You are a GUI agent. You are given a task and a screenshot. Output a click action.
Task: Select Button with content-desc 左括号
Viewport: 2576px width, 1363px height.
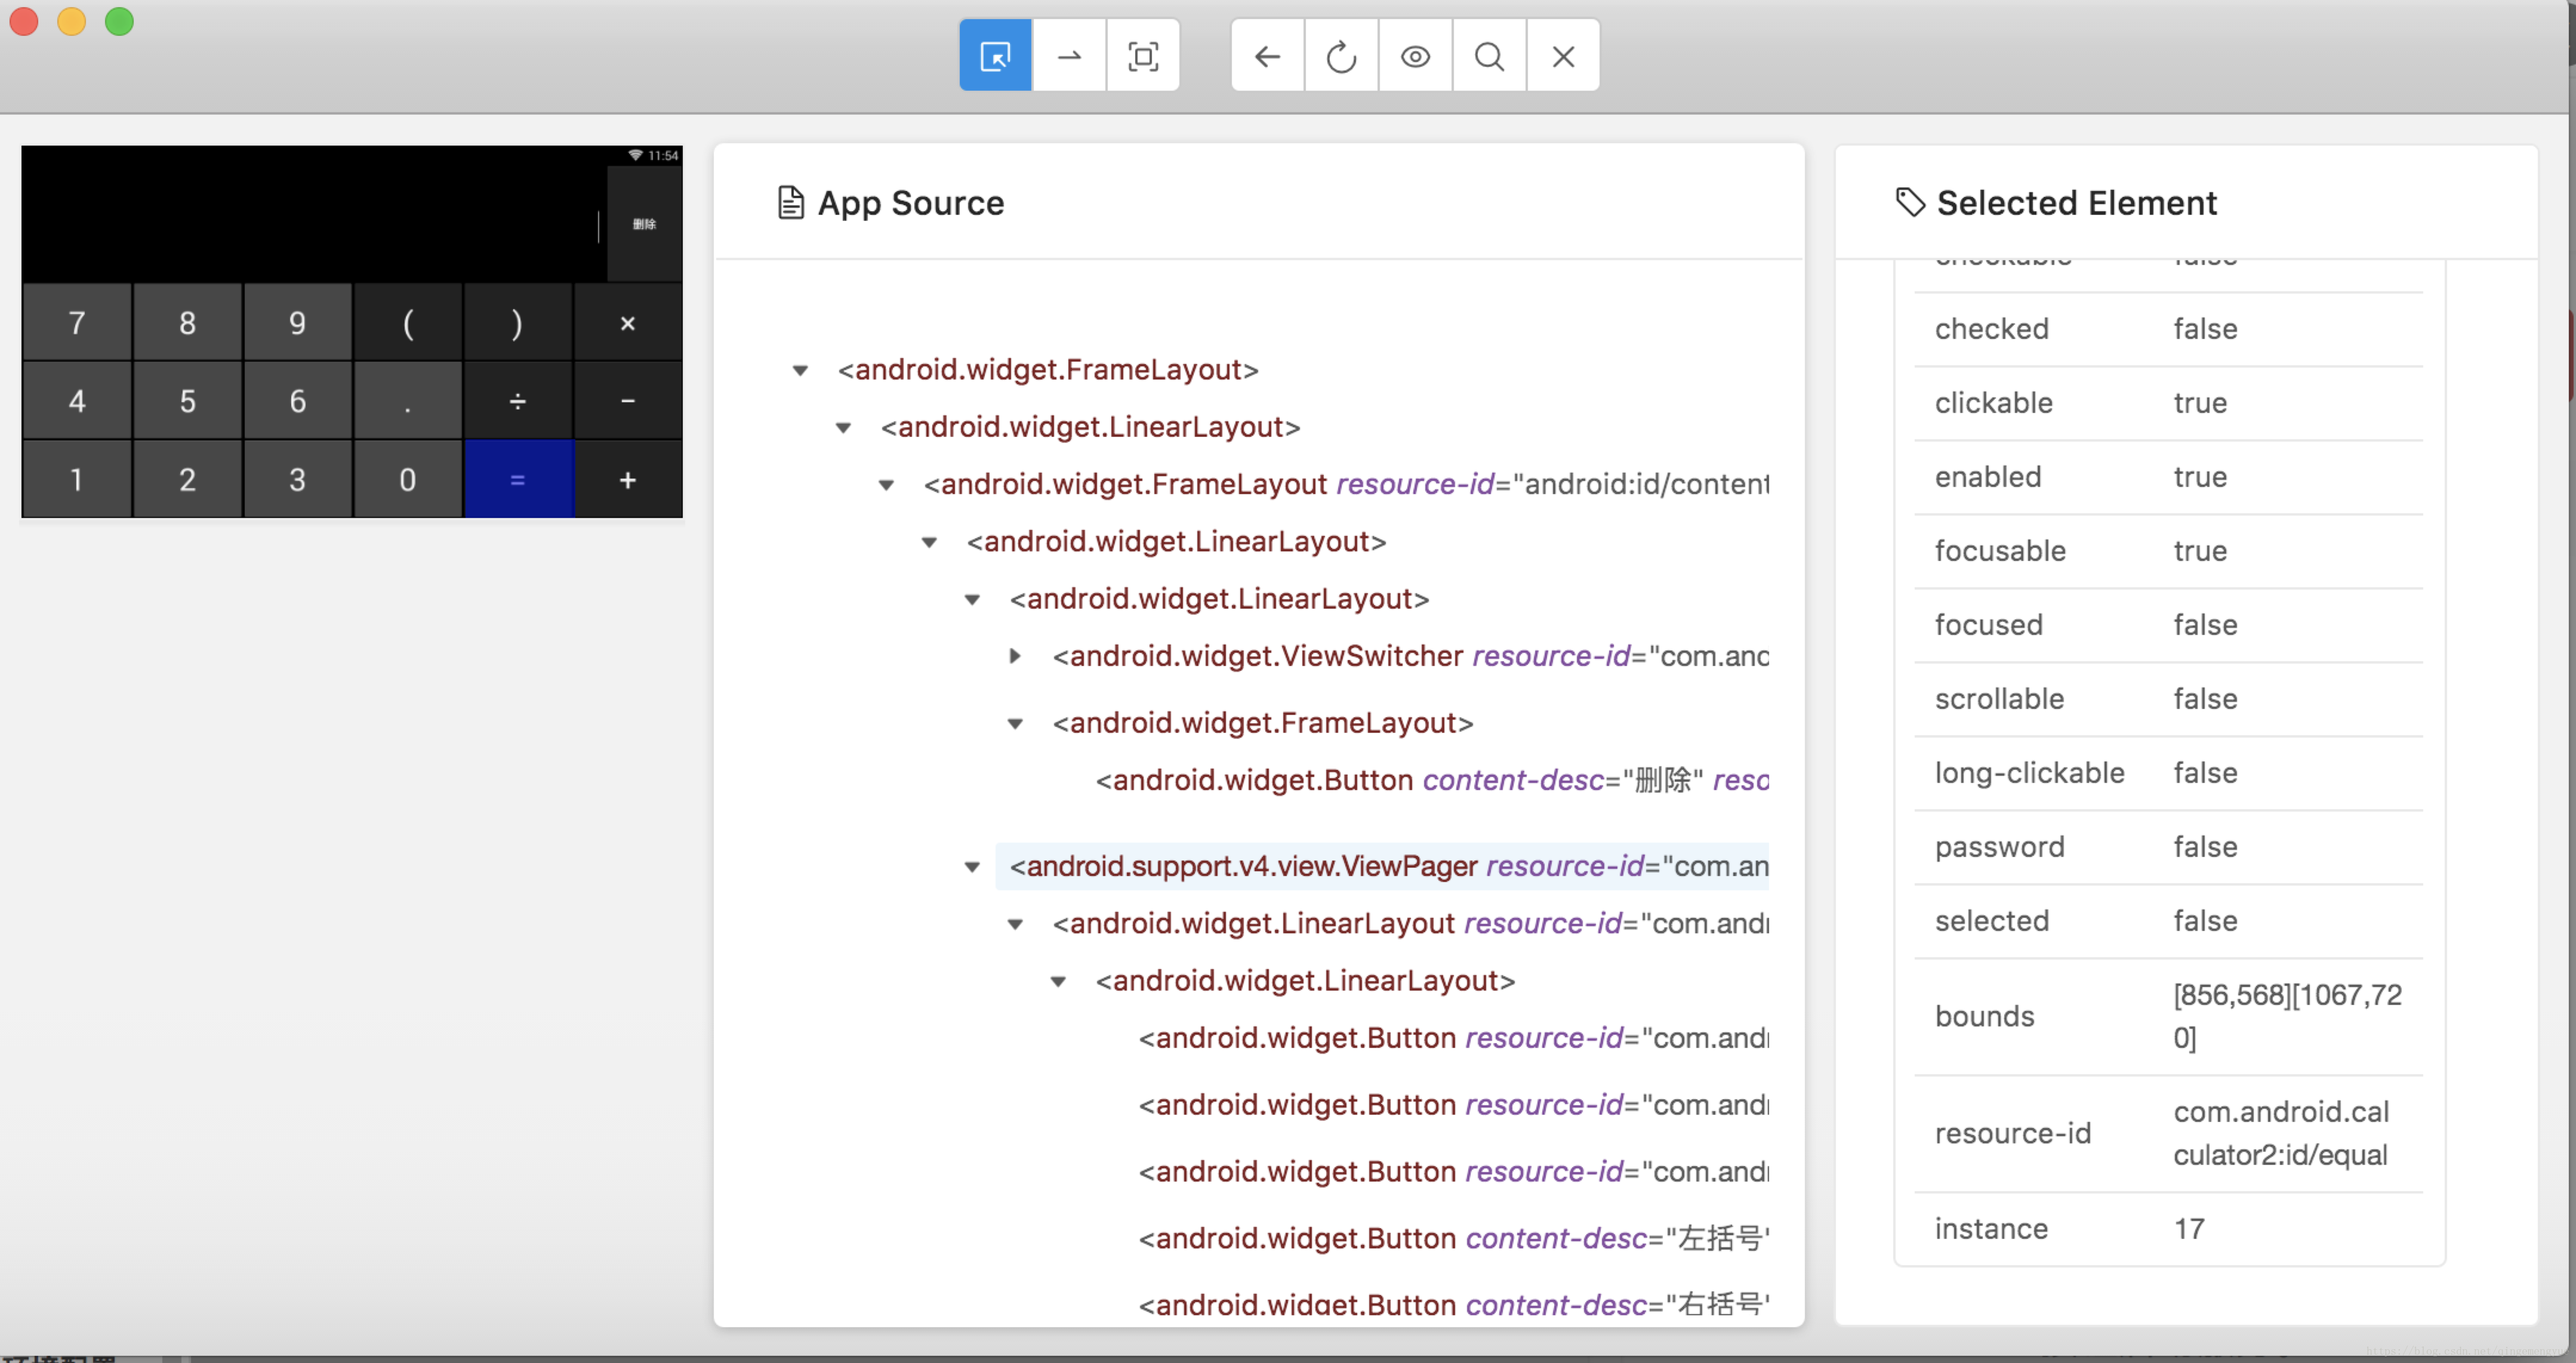coord(1453,1238)
